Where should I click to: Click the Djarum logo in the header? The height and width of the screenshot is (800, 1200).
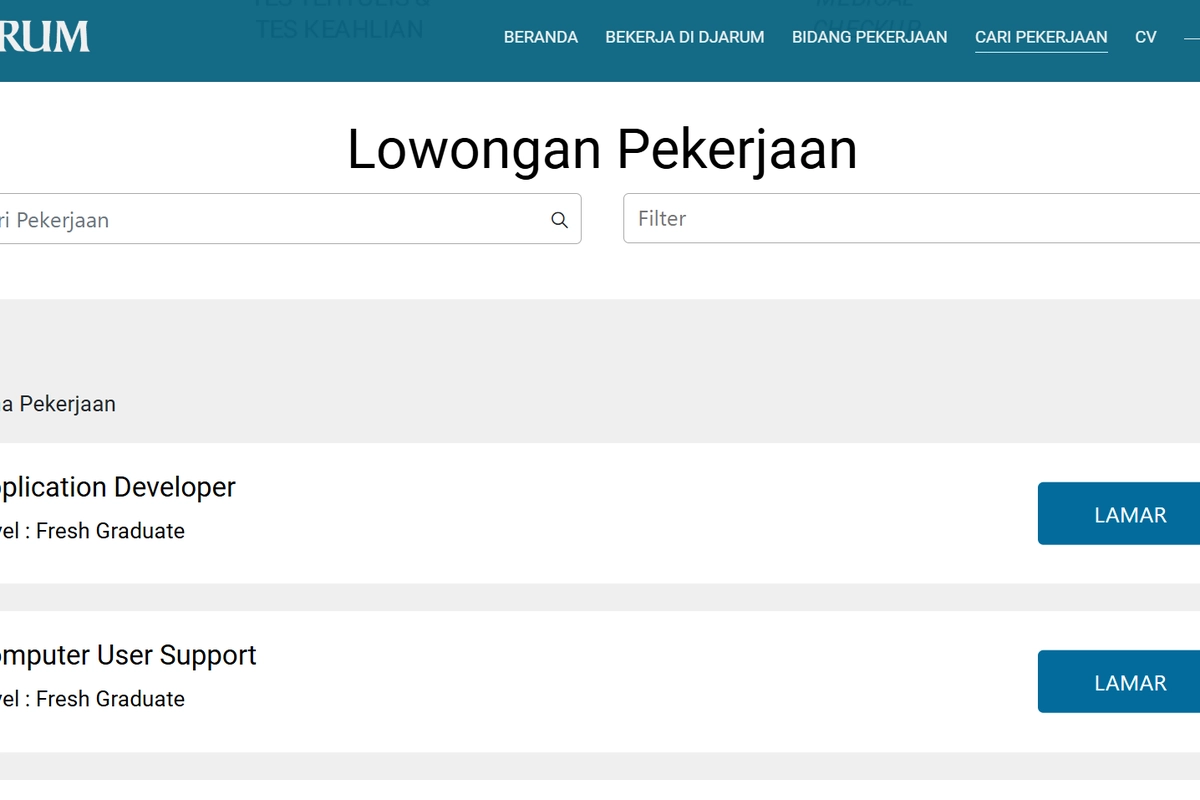[x=45, y=37]
